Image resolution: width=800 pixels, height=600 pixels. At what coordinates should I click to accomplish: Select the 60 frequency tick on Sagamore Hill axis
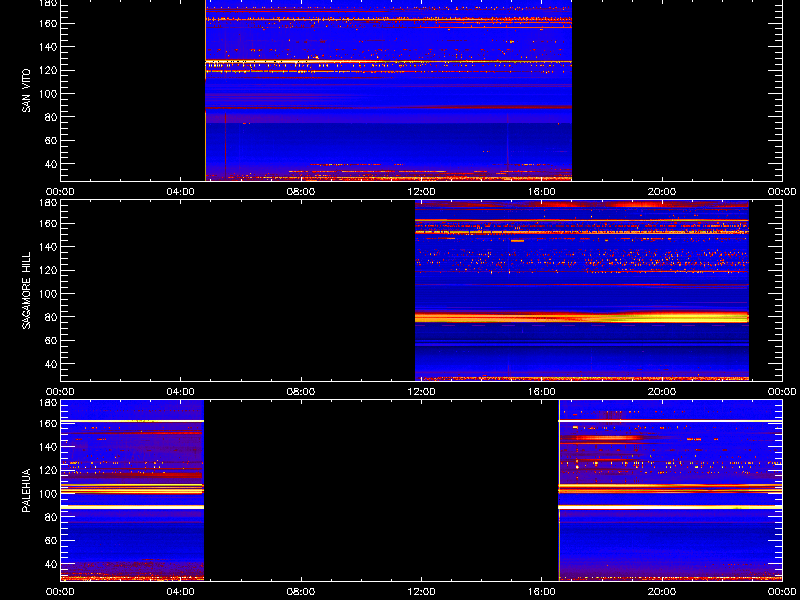pyautogui.click(x=50, y=341)
